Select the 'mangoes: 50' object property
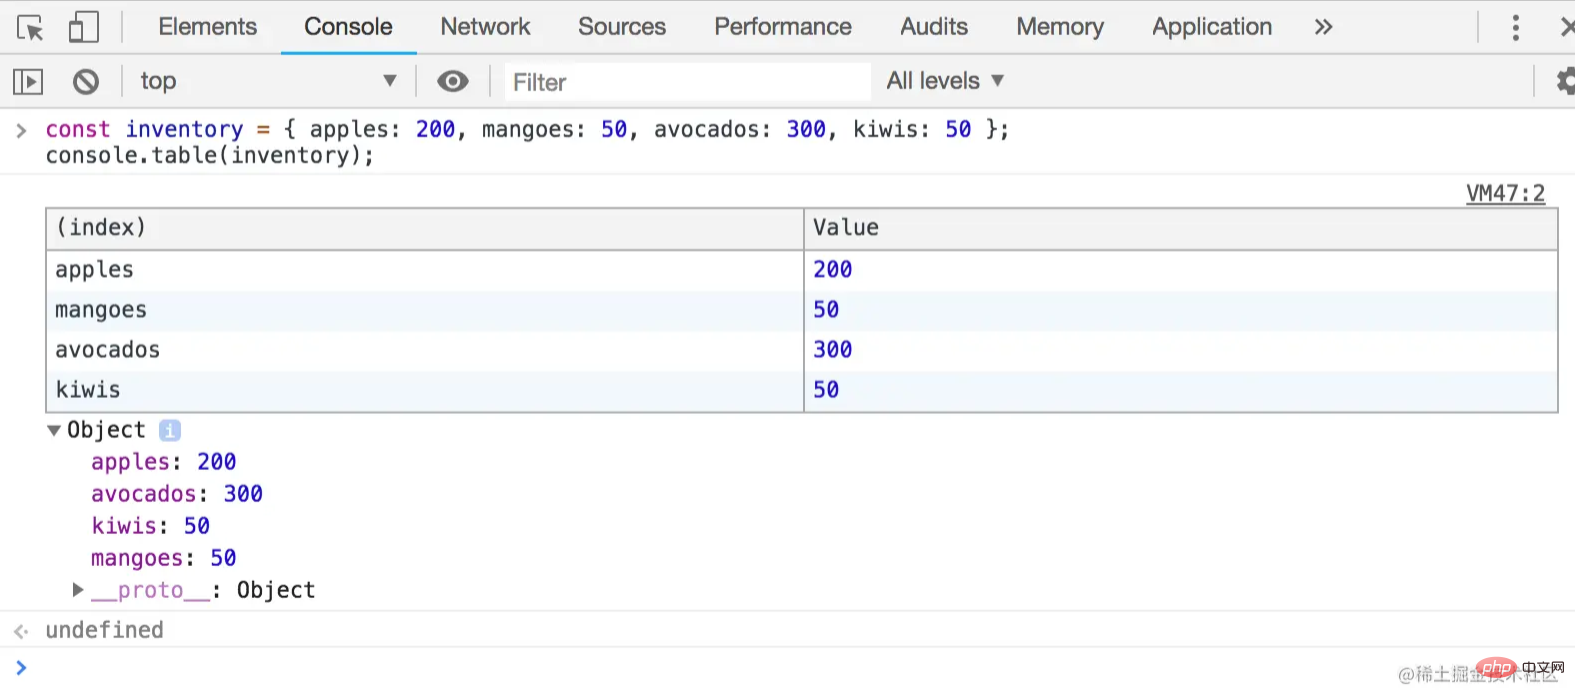The height and width of the screenshot is (700, 1575). pos(163,558)
